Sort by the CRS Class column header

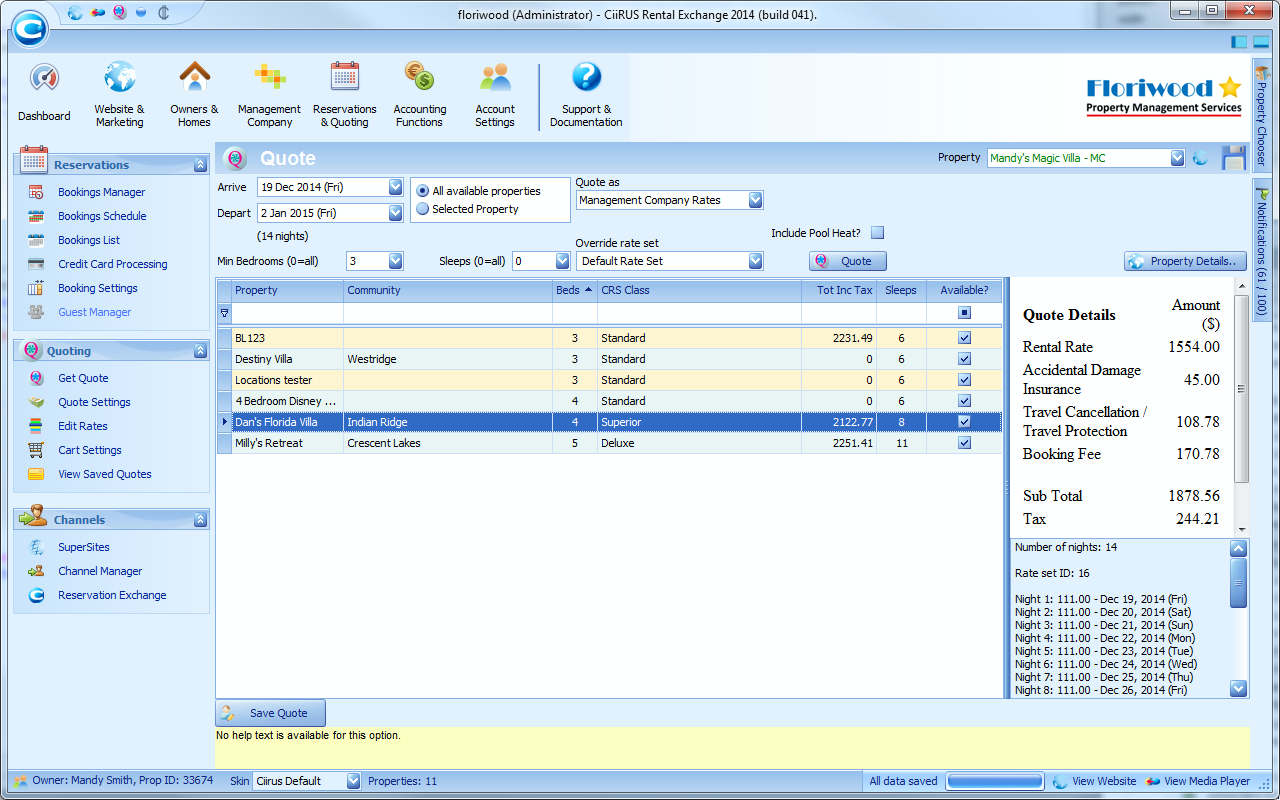point(699,290)
